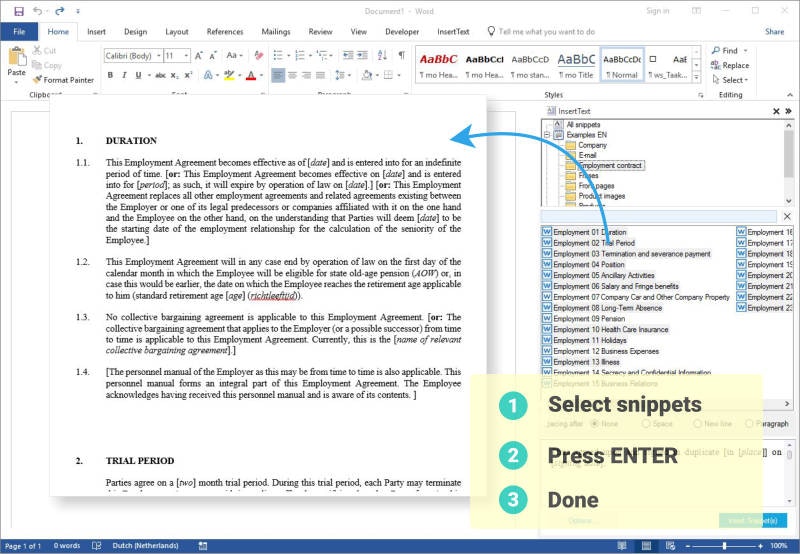
Task: Adjust the zoom slider in status bar
Action: (x=724, y=546)
